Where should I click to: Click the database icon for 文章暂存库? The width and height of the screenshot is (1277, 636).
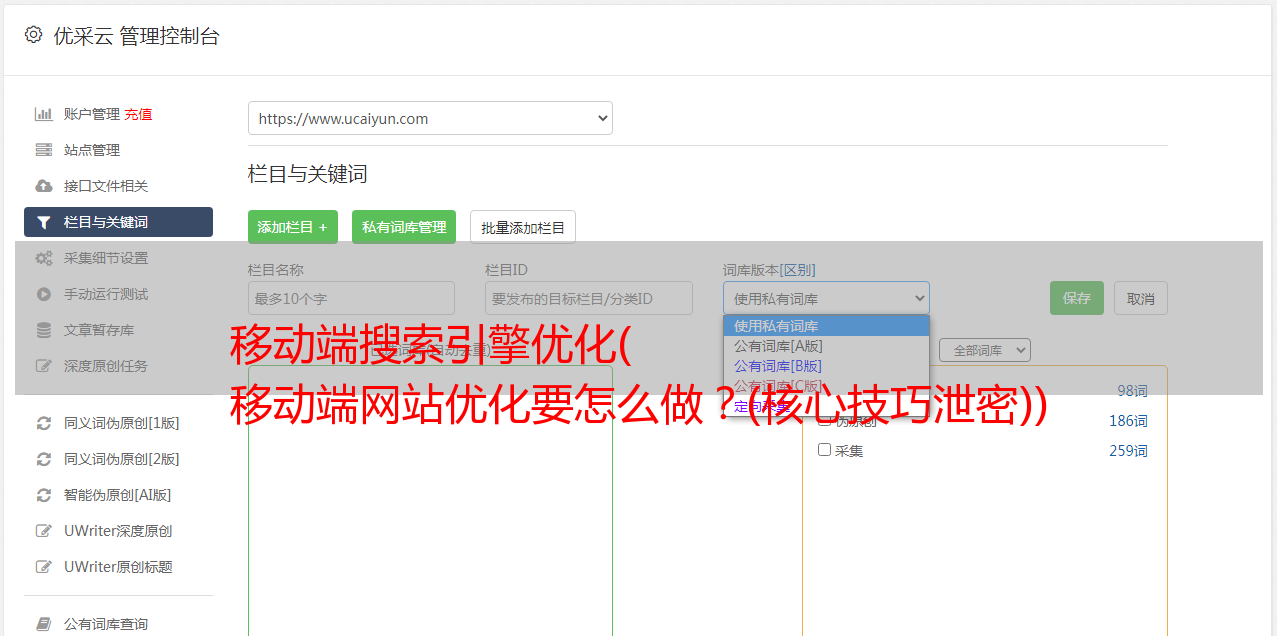[x=43, y=330]
